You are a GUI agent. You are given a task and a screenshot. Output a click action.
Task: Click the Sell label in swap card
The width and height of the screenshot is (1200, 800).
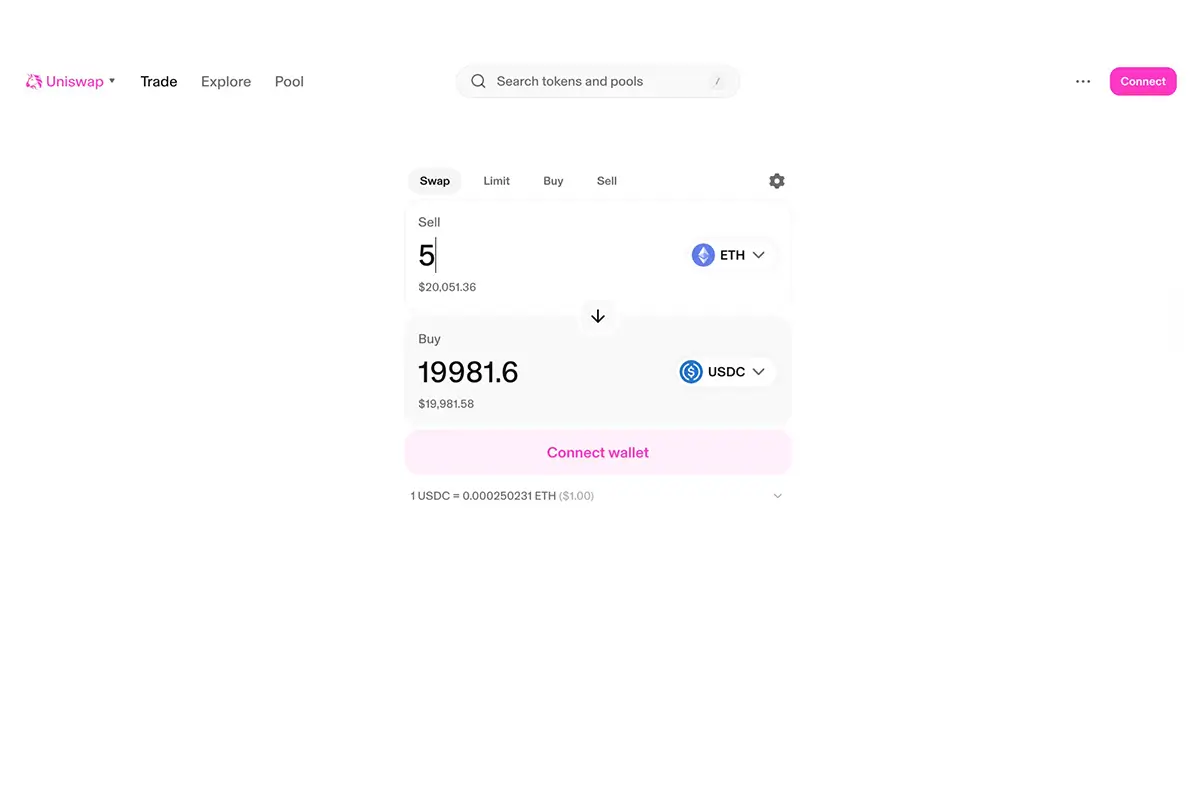point(429,222)
